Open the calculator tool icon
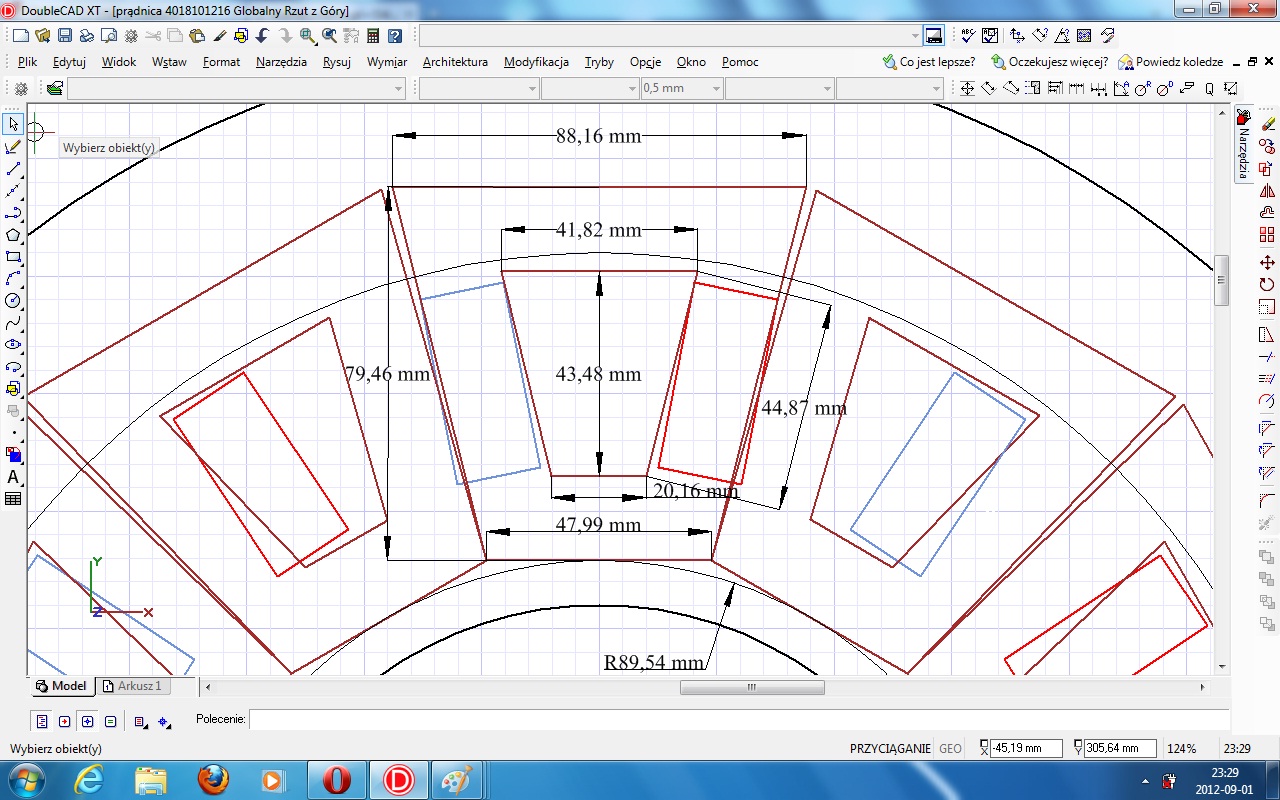The width and height of the screenshot is (1280, 800). pyautogui.click(x=373, y=36)
